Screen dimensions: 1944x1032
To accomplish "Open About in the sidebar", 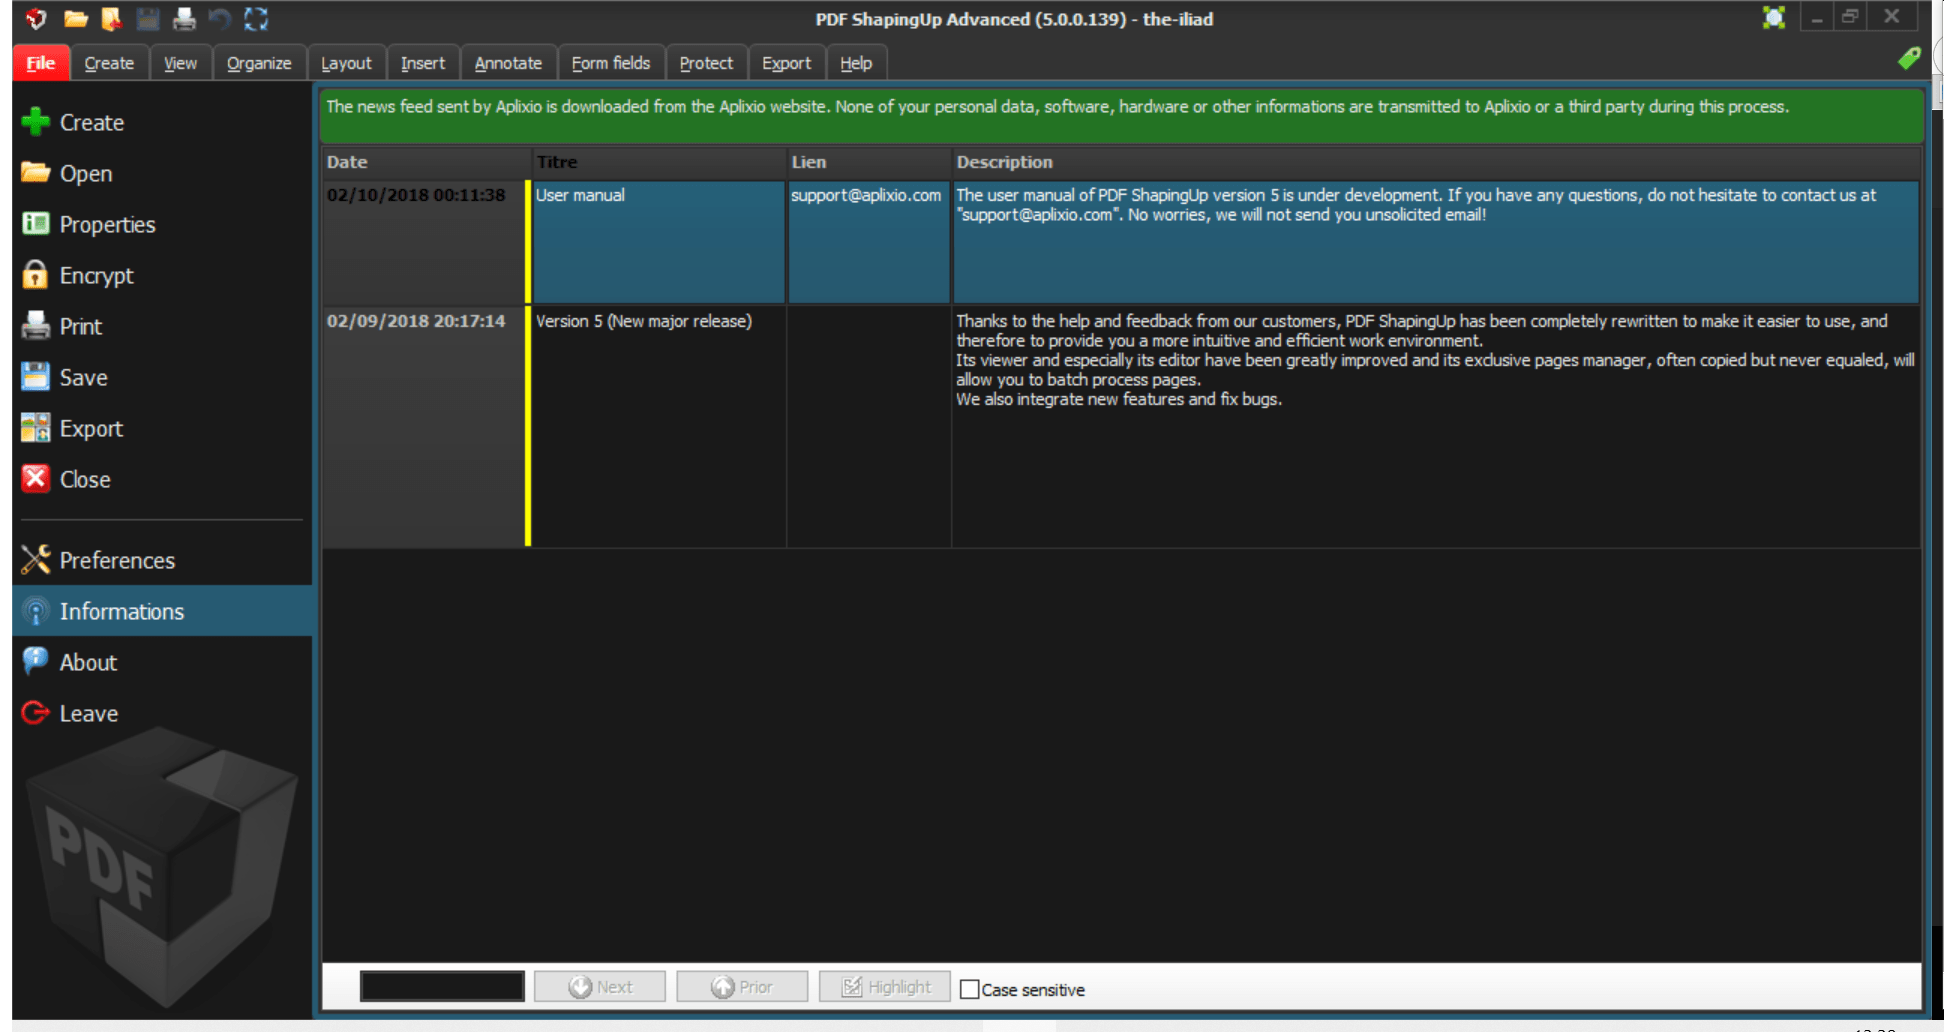I will (162, 662).
